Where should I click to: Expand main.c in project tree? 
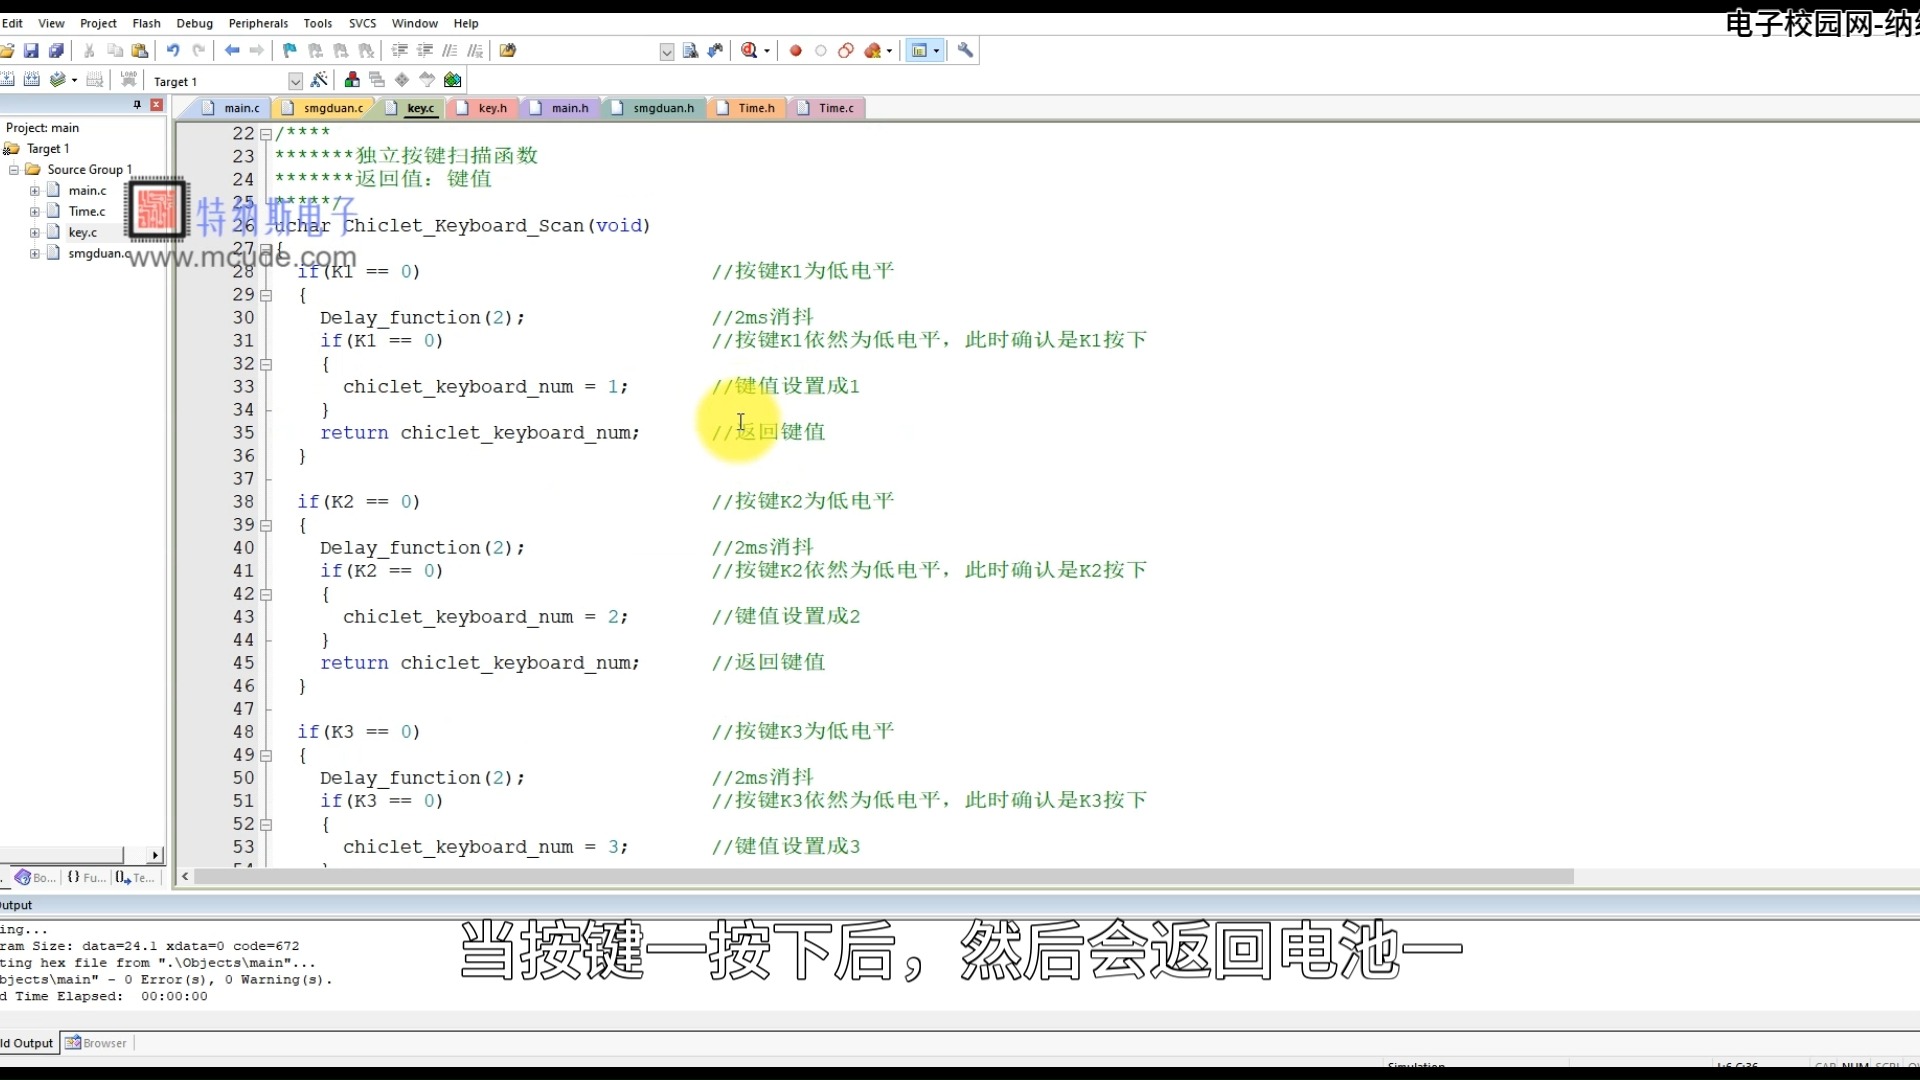[x=35, y=191]
